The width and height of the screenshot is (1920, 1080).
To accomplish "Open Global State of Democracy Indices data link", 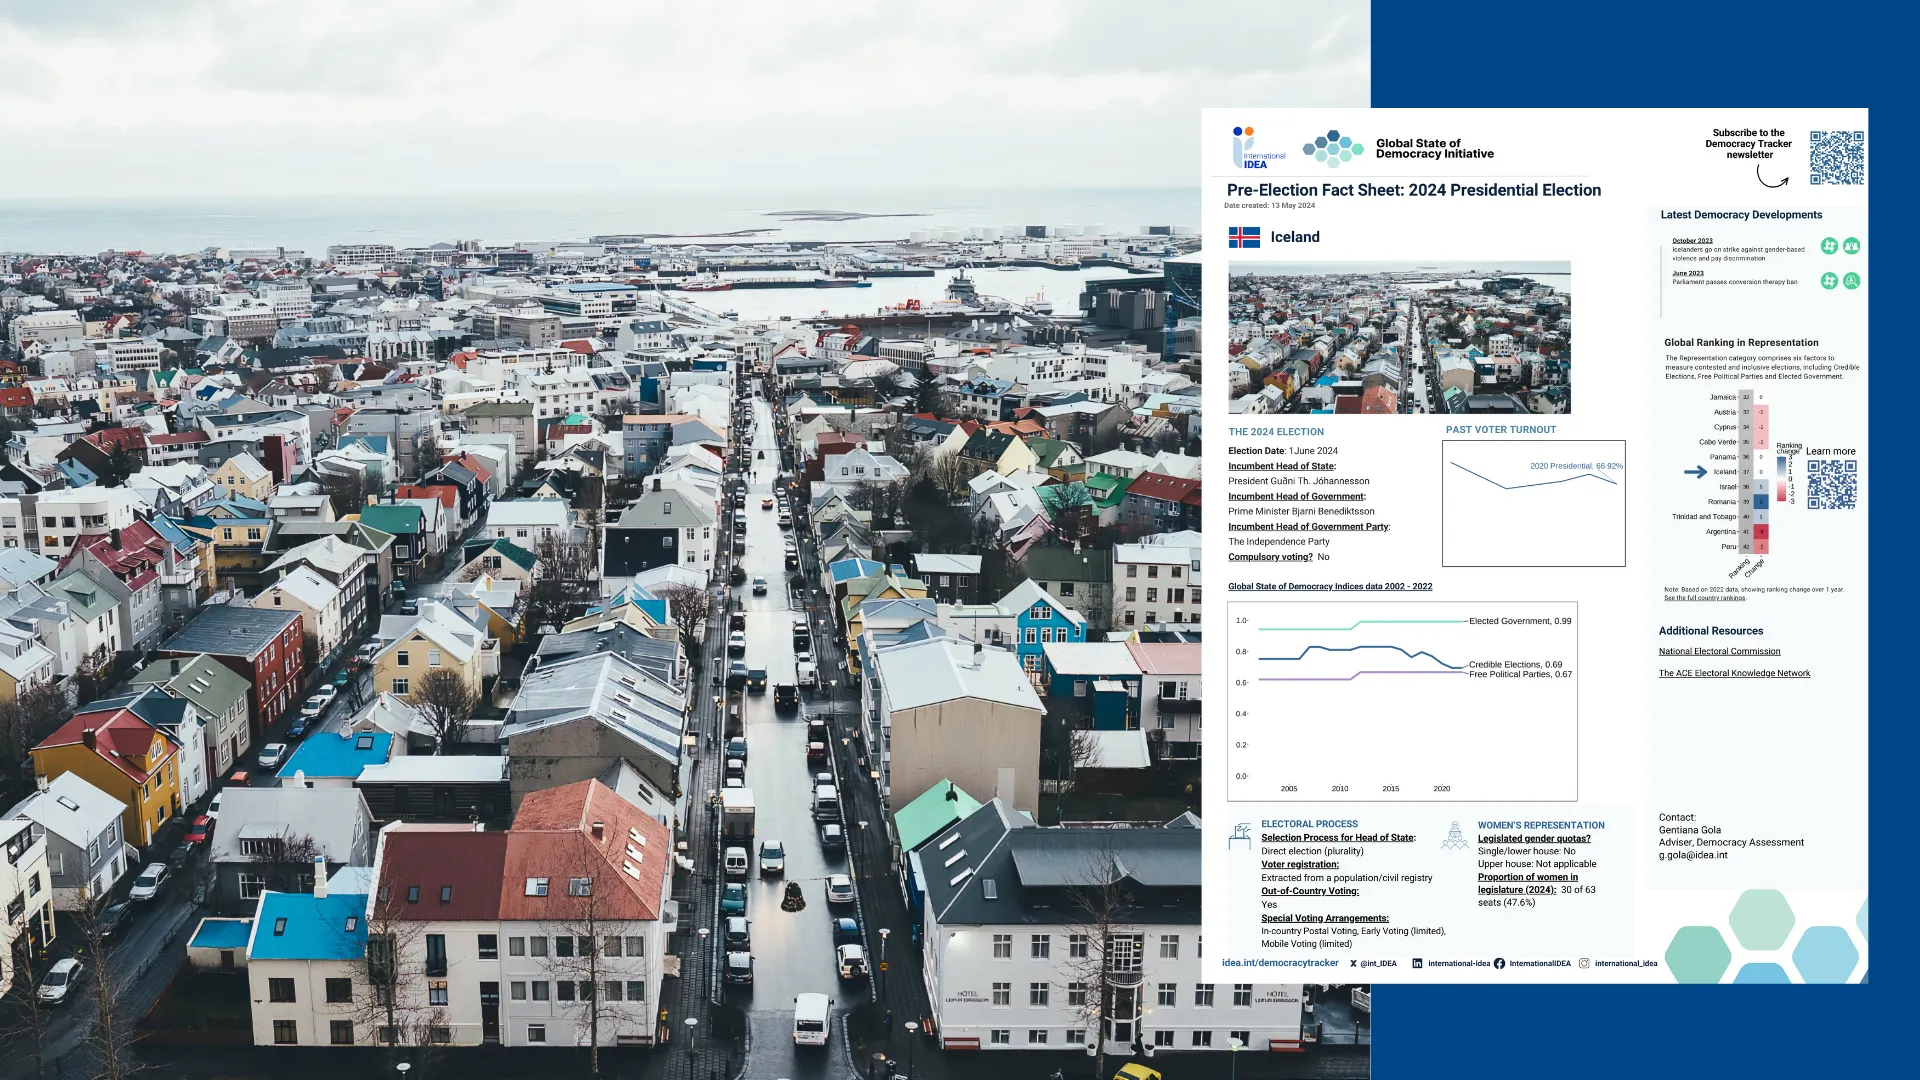I will point(1330,587).
